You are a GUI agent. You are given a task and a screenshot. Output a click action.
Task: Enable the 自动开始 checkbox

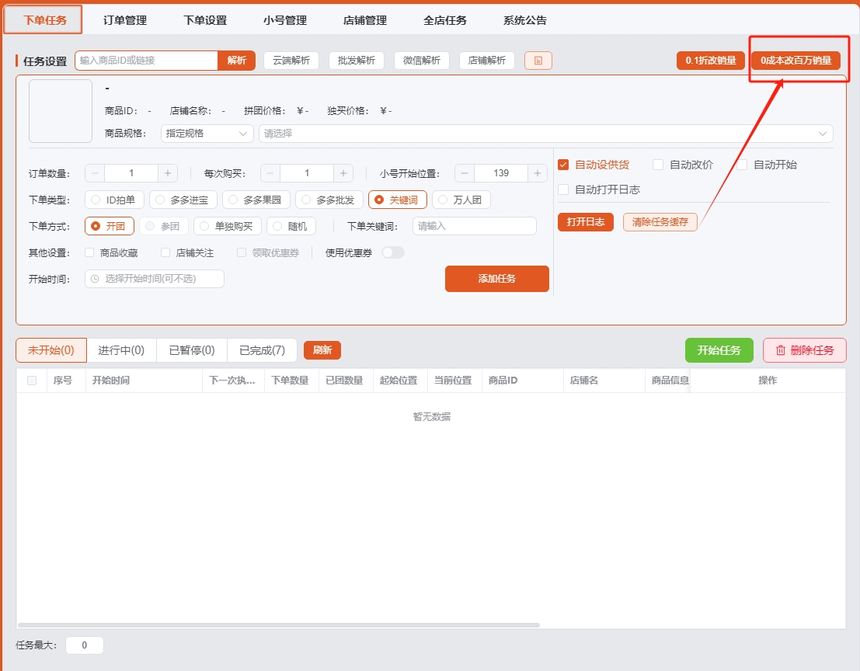(x=742, y=165)
